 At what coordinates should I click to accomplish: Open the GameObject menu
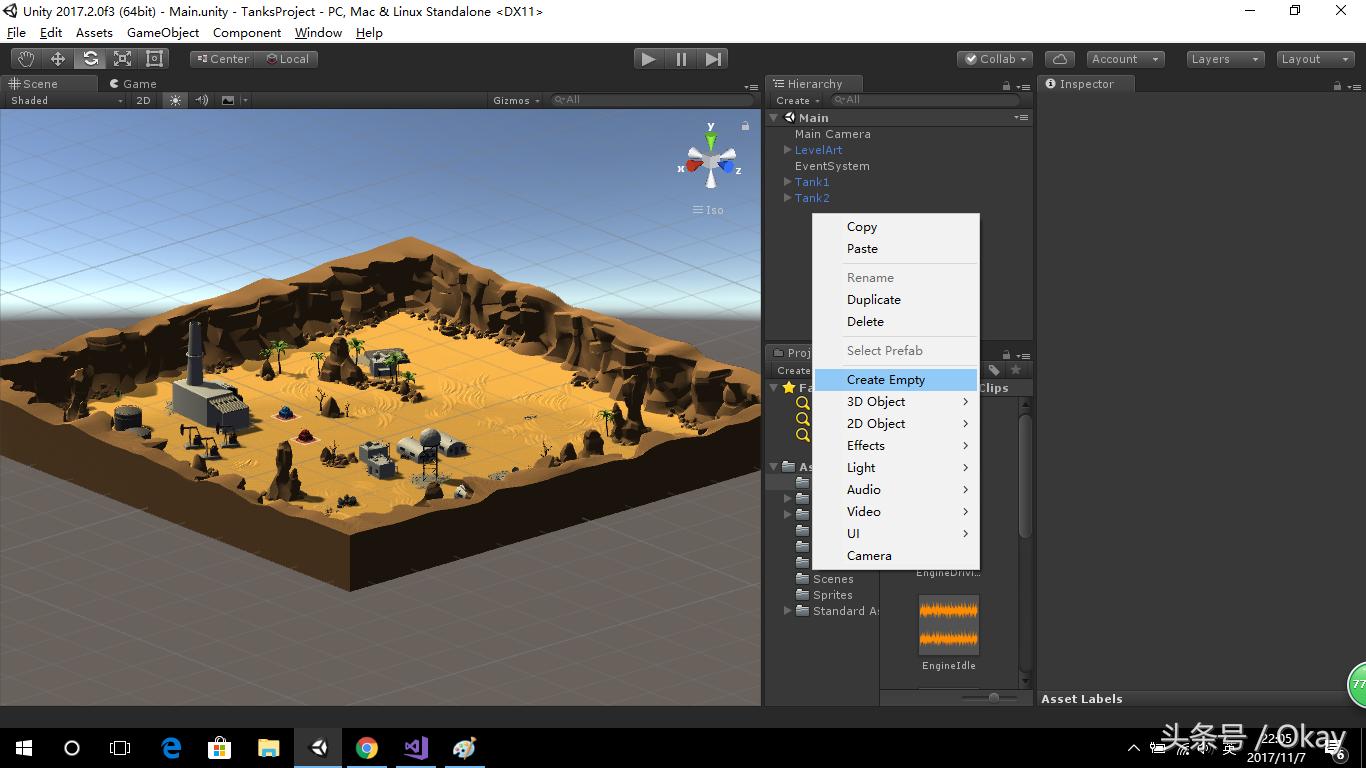tap(162, 32)
